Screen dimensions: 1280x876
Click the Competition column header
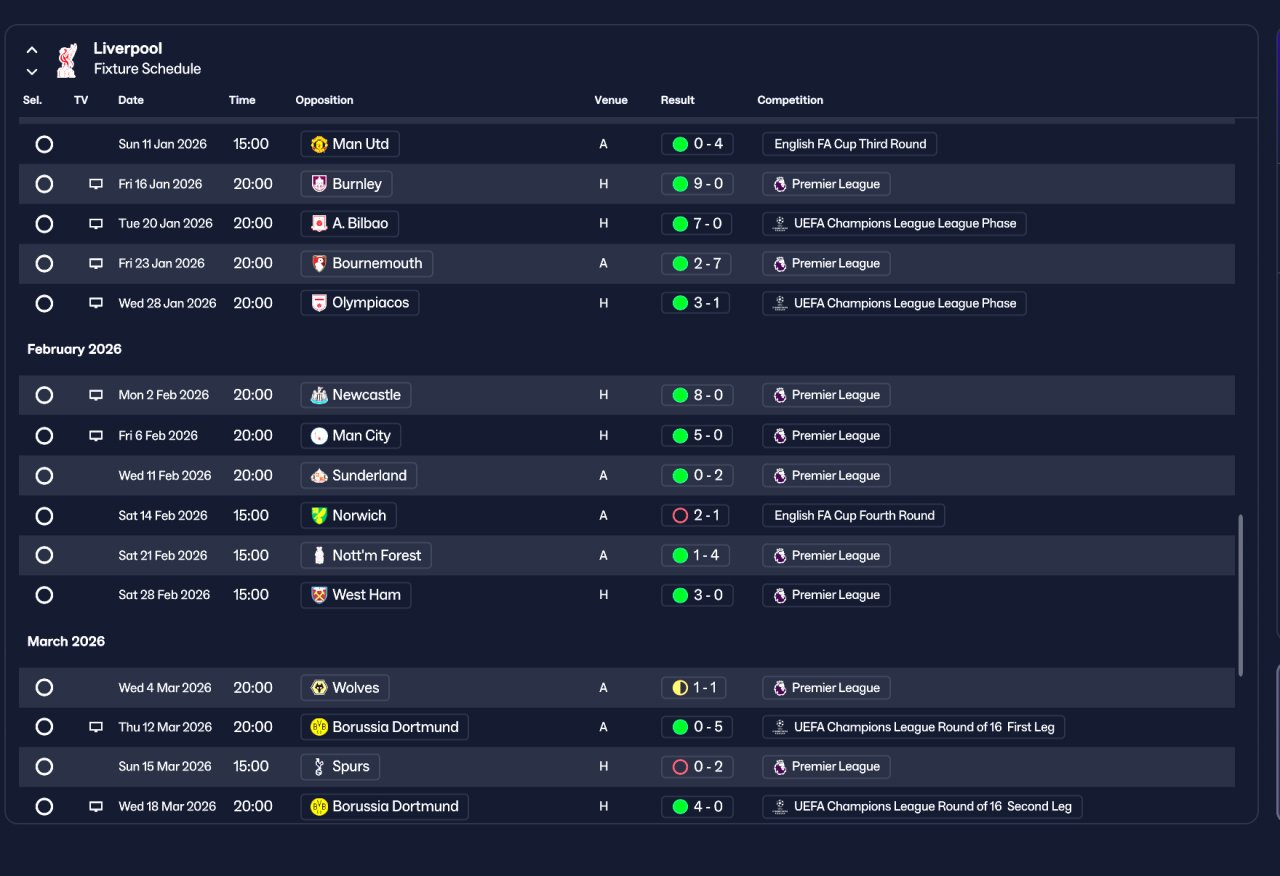click(790, 100)
